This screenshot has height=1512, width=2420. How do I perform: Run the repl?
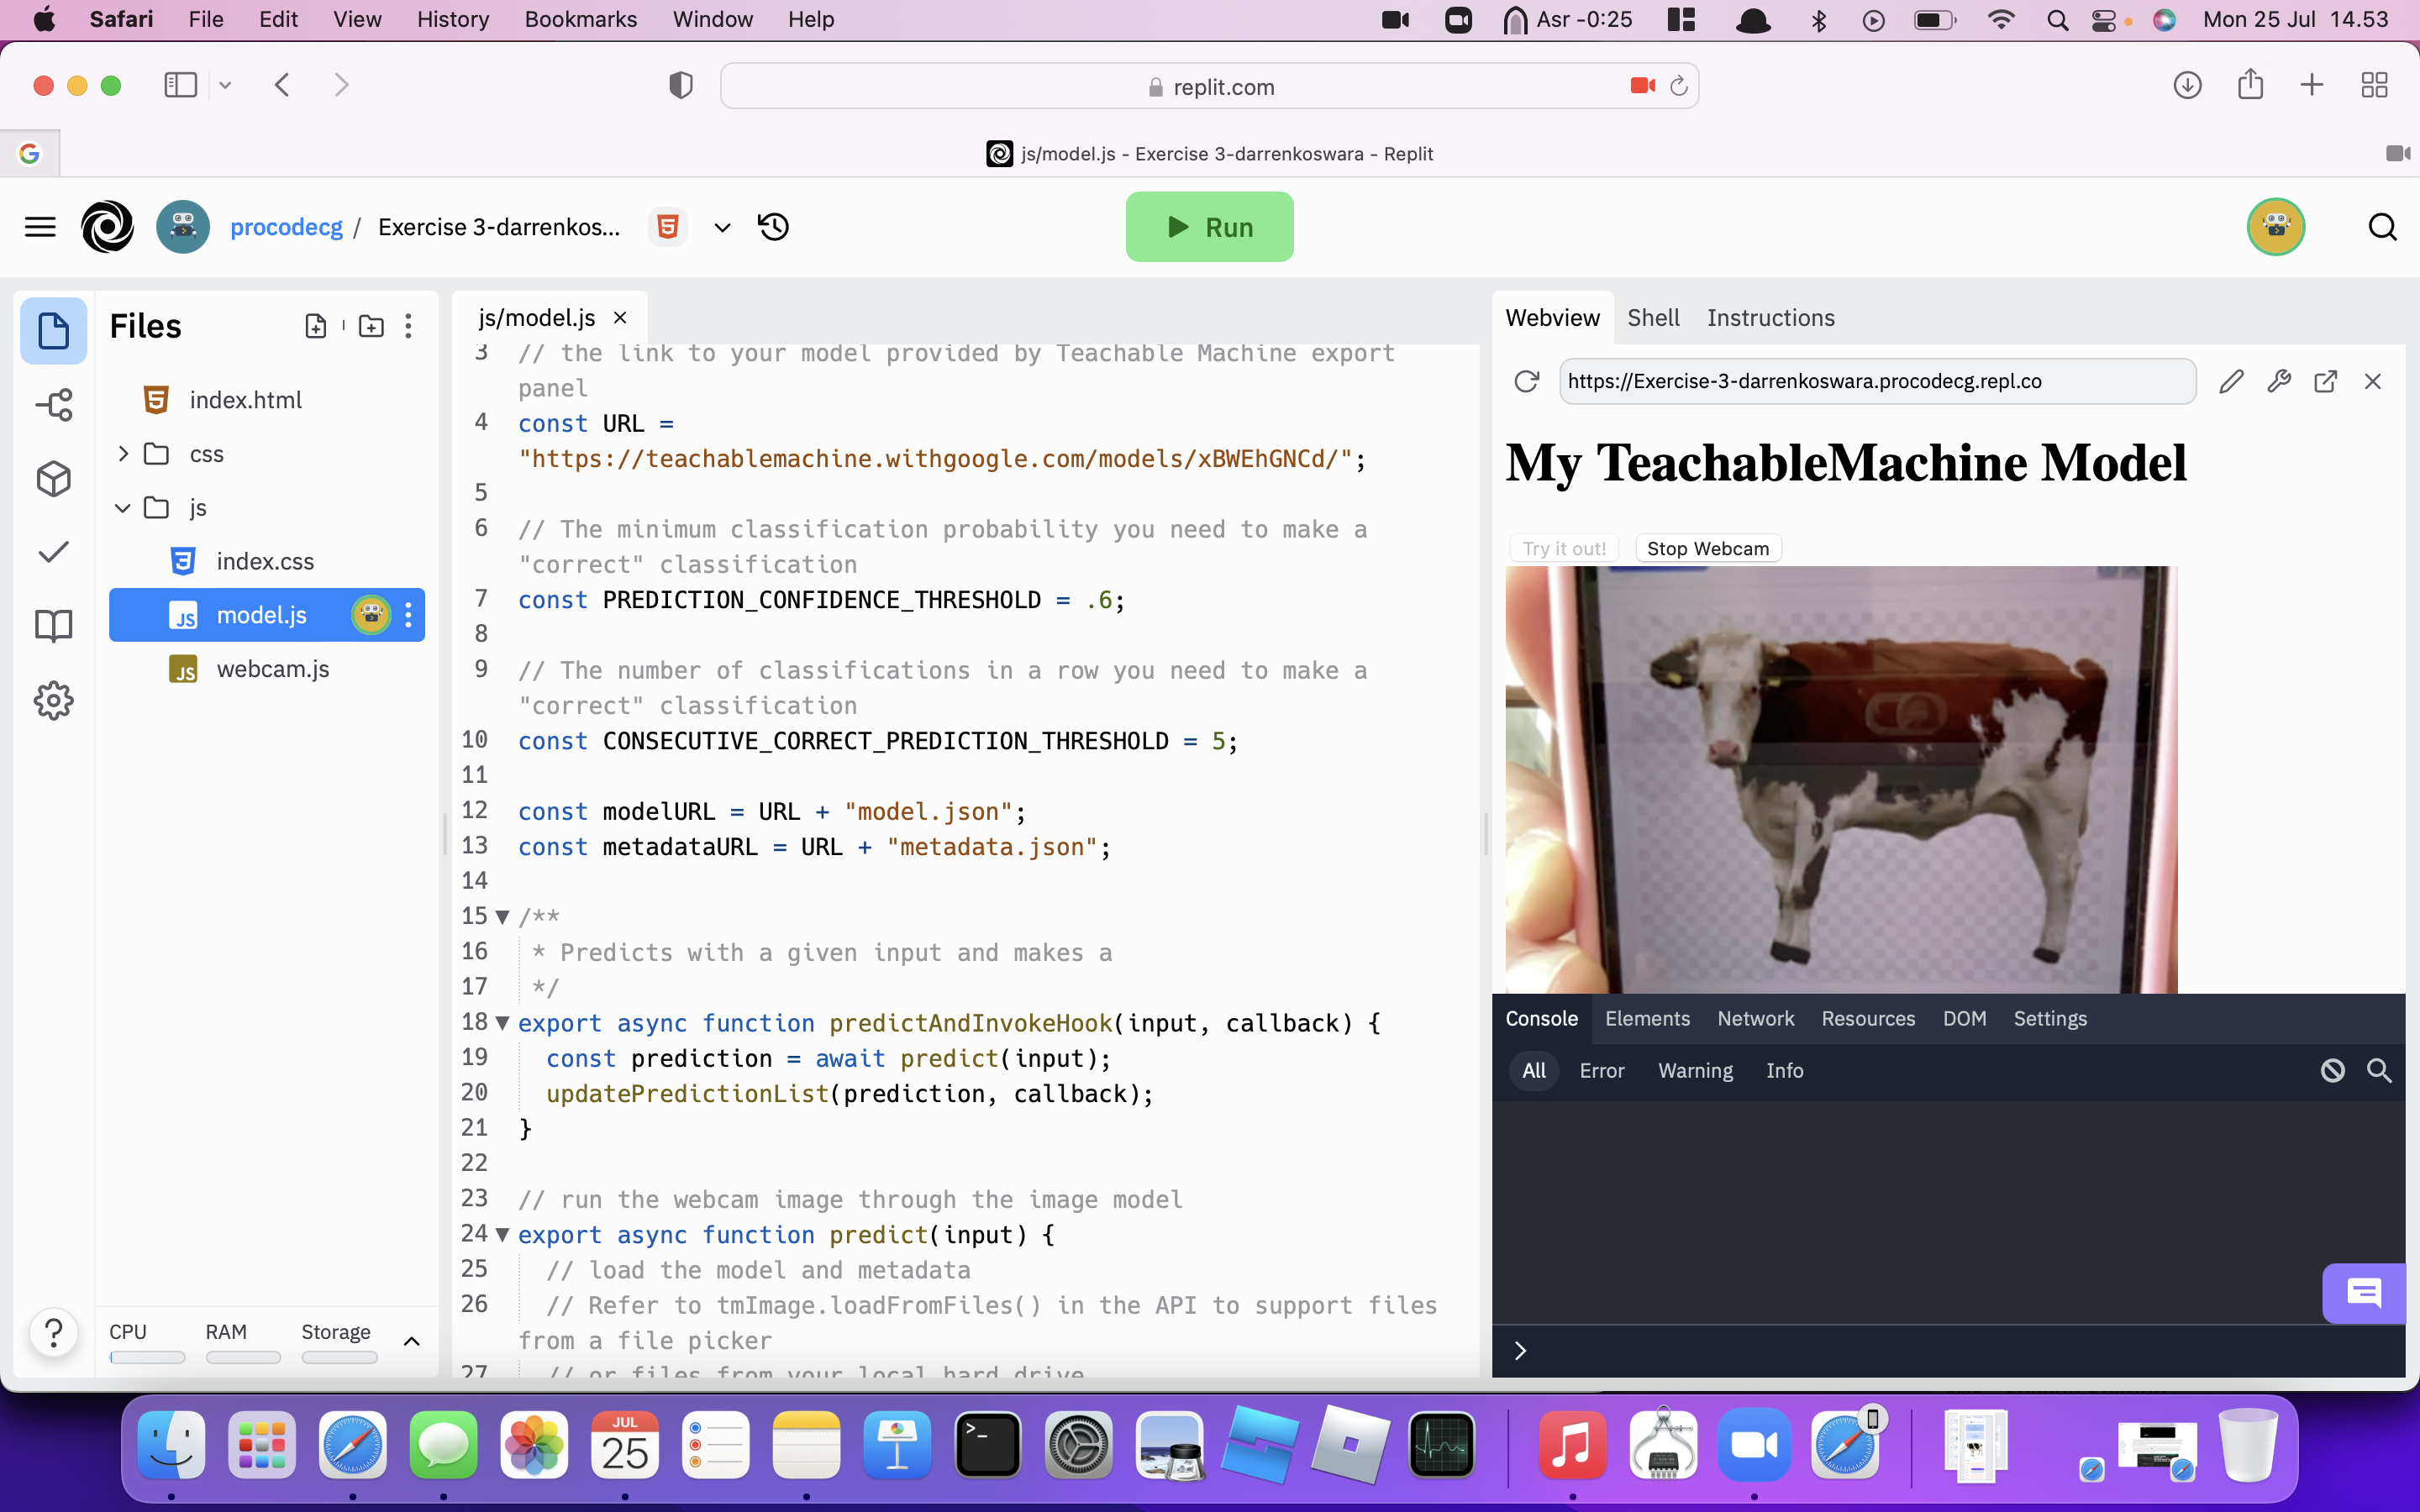click(1209, 227)
